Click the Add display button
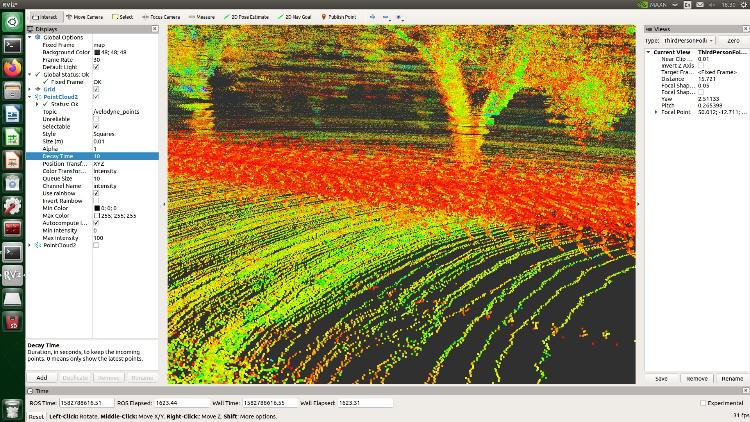 click(42, 378)
